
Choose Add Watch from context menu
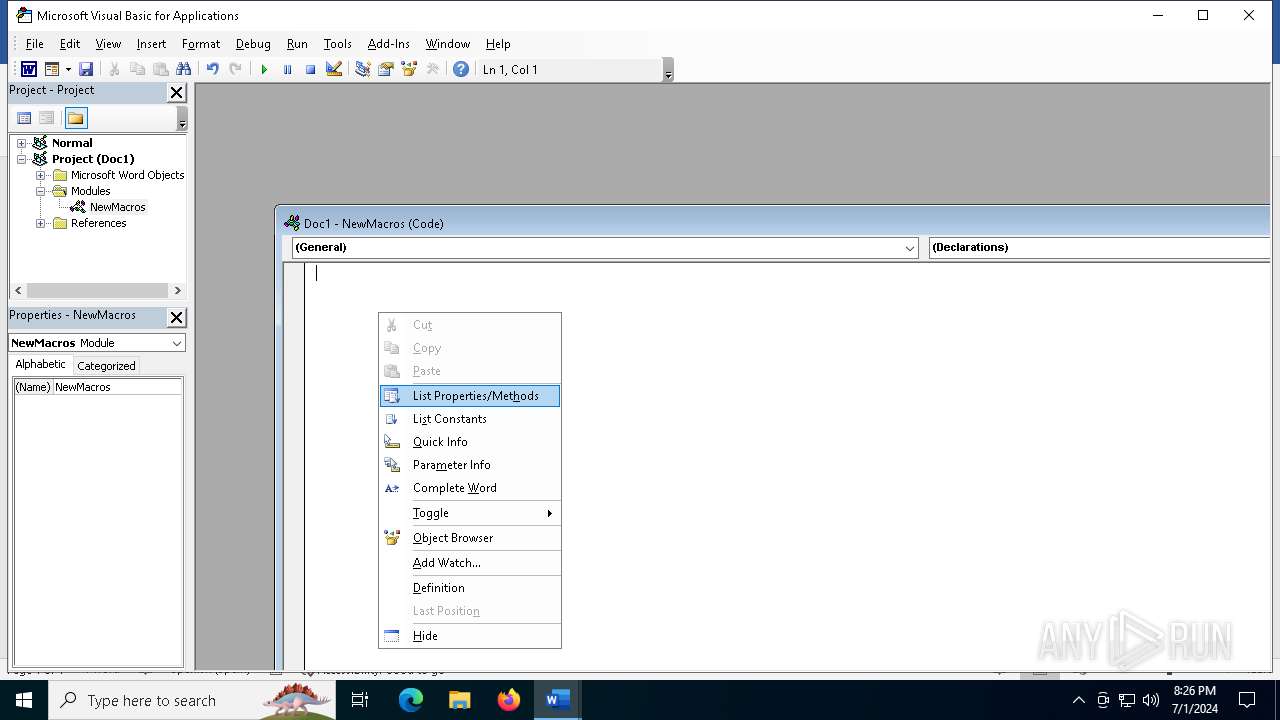point(470,563)
